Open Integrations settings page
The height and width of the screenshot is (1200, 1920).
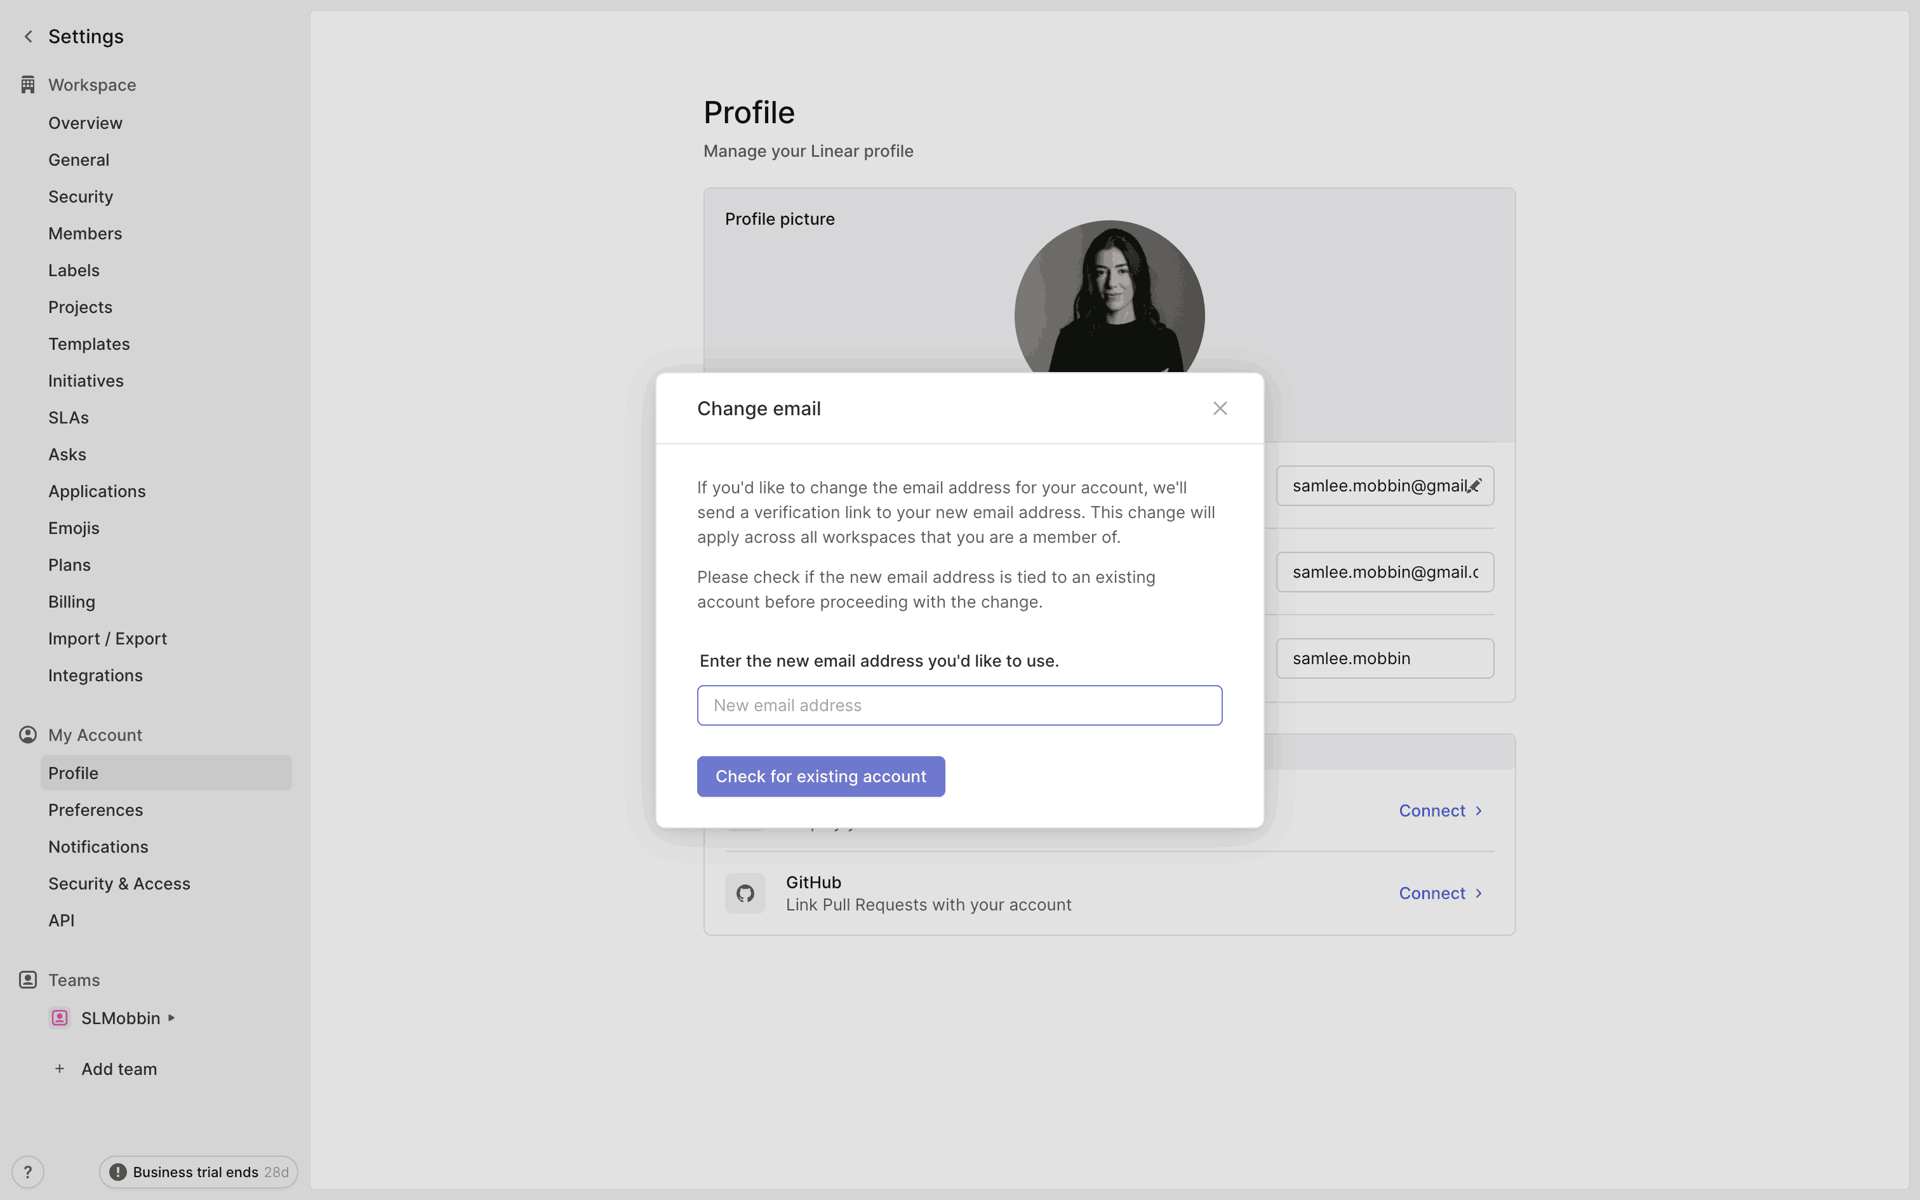pyautogui.click(x=95, y=676)
